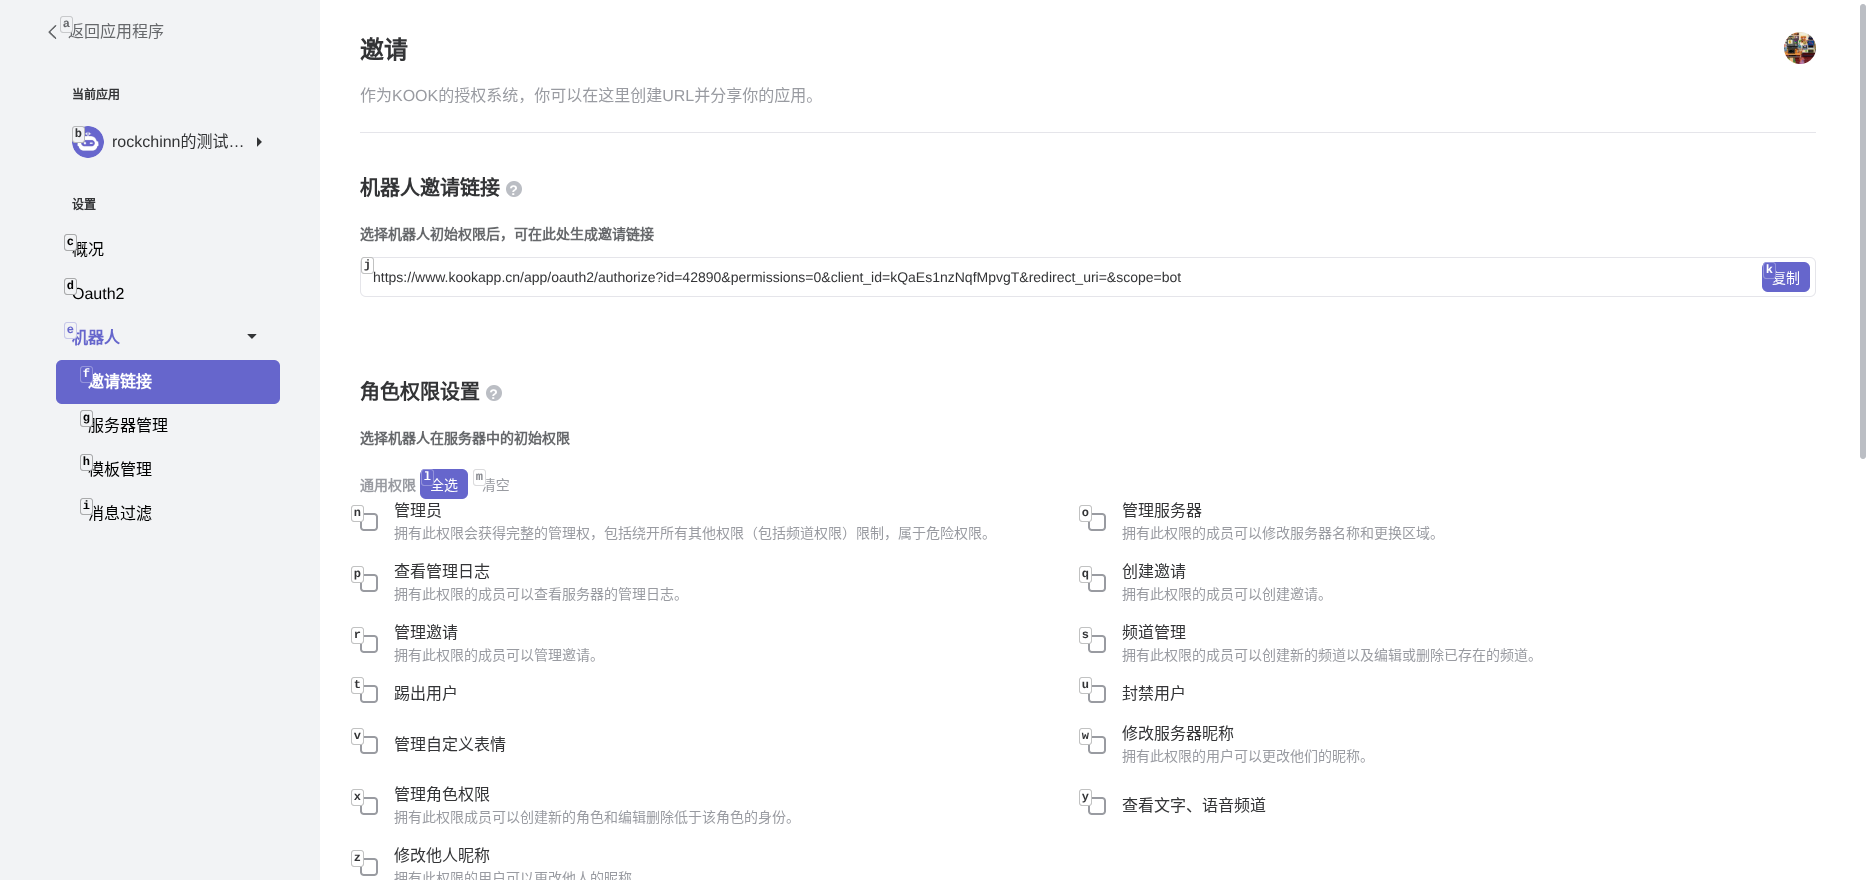Viewport: 1870px width, 880px height.
Task: Click the page vertical scrollbar
Action: pos(1861,230)
